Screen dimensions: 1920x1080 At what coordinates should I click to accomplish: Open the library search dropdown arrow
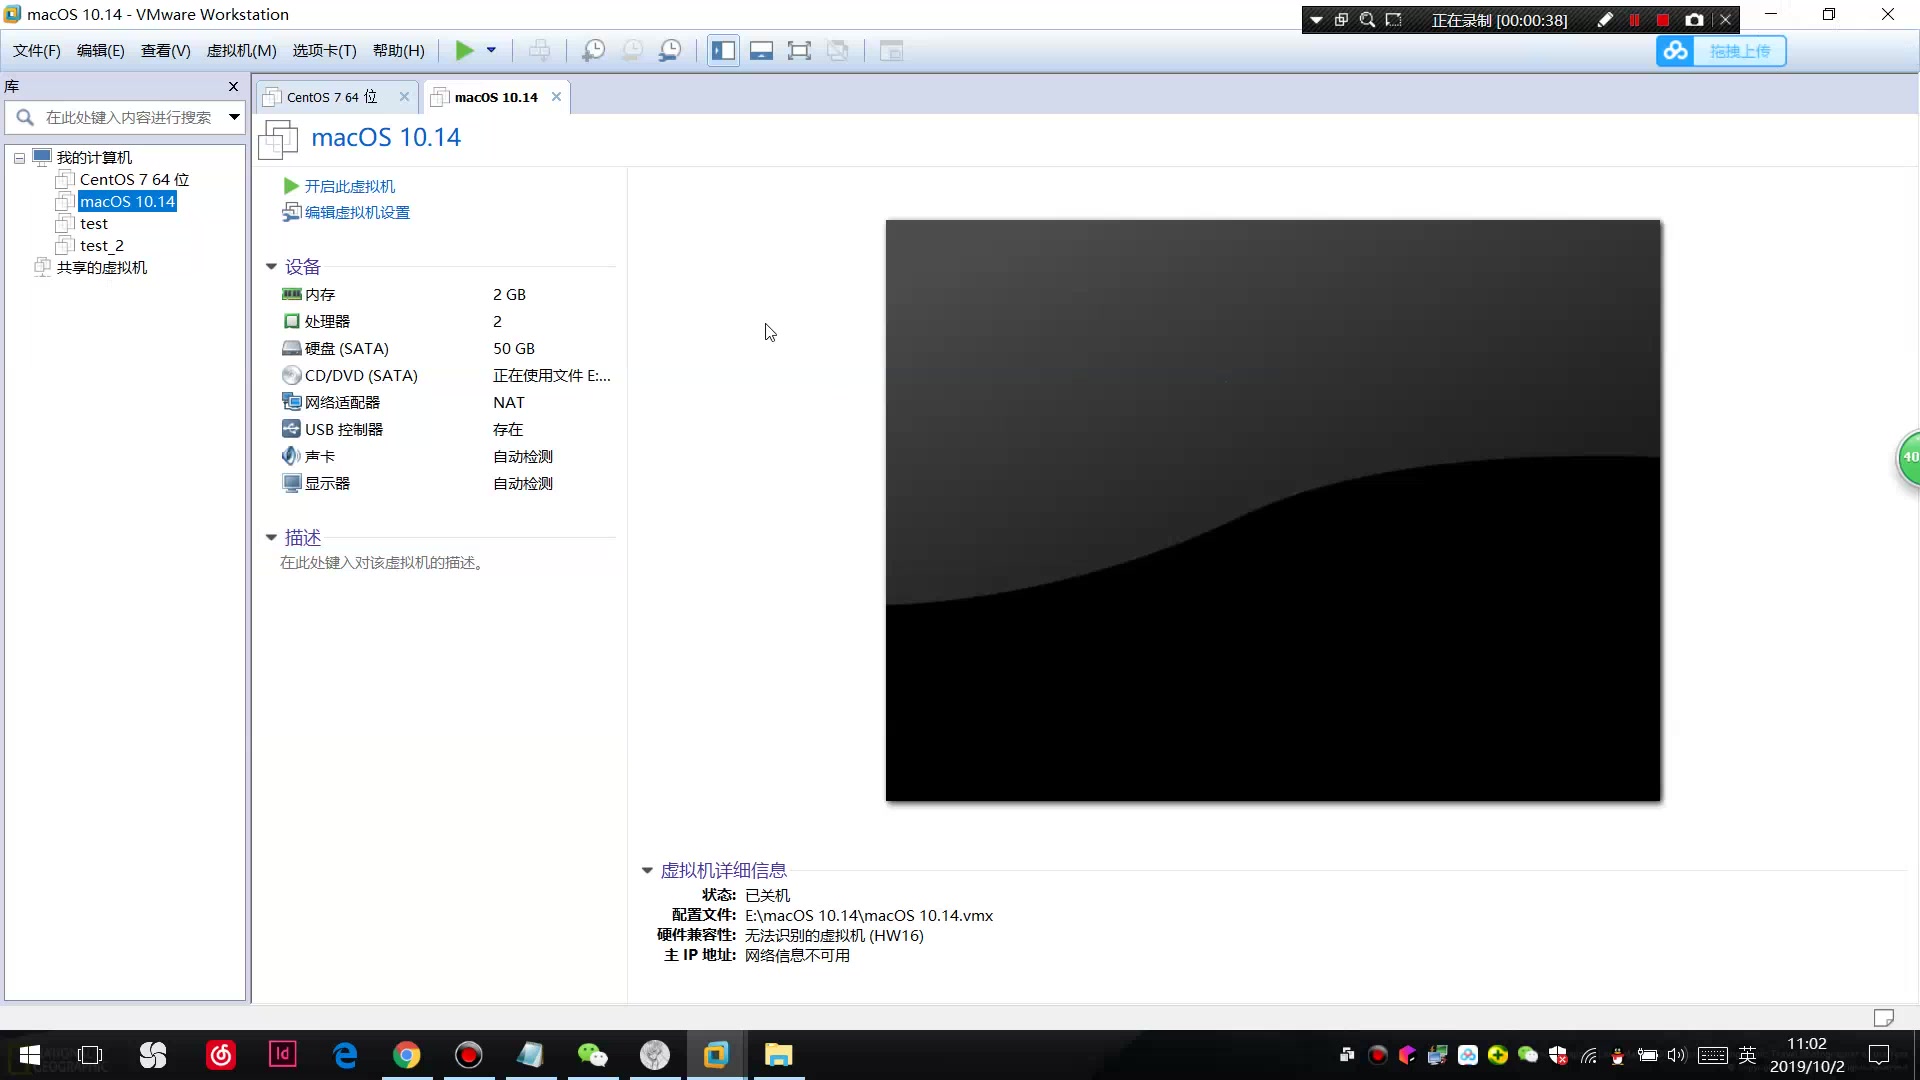(x=234, y=118)
